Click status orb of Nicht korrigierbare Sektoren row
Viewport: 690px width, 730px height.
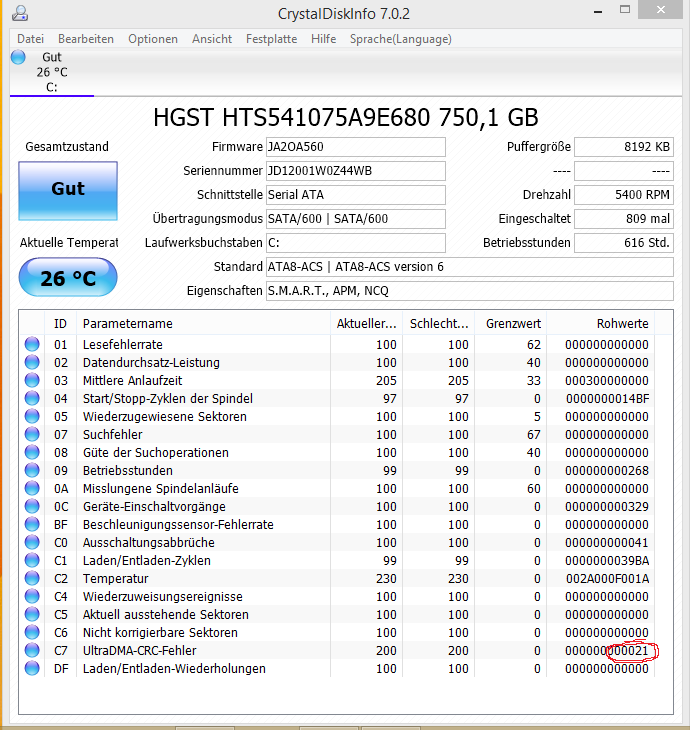point(32,632)
